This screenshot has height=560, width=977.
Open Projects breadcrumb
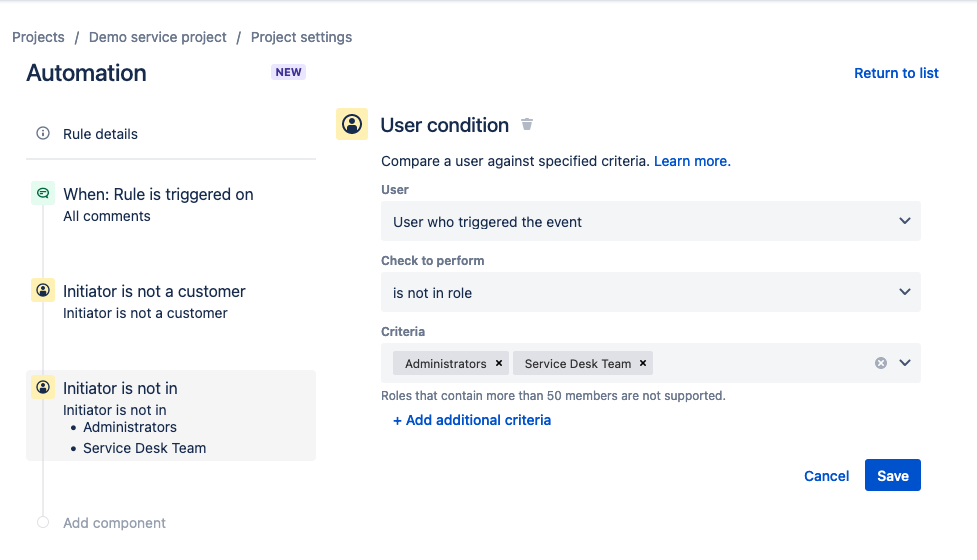click(38, 37)
